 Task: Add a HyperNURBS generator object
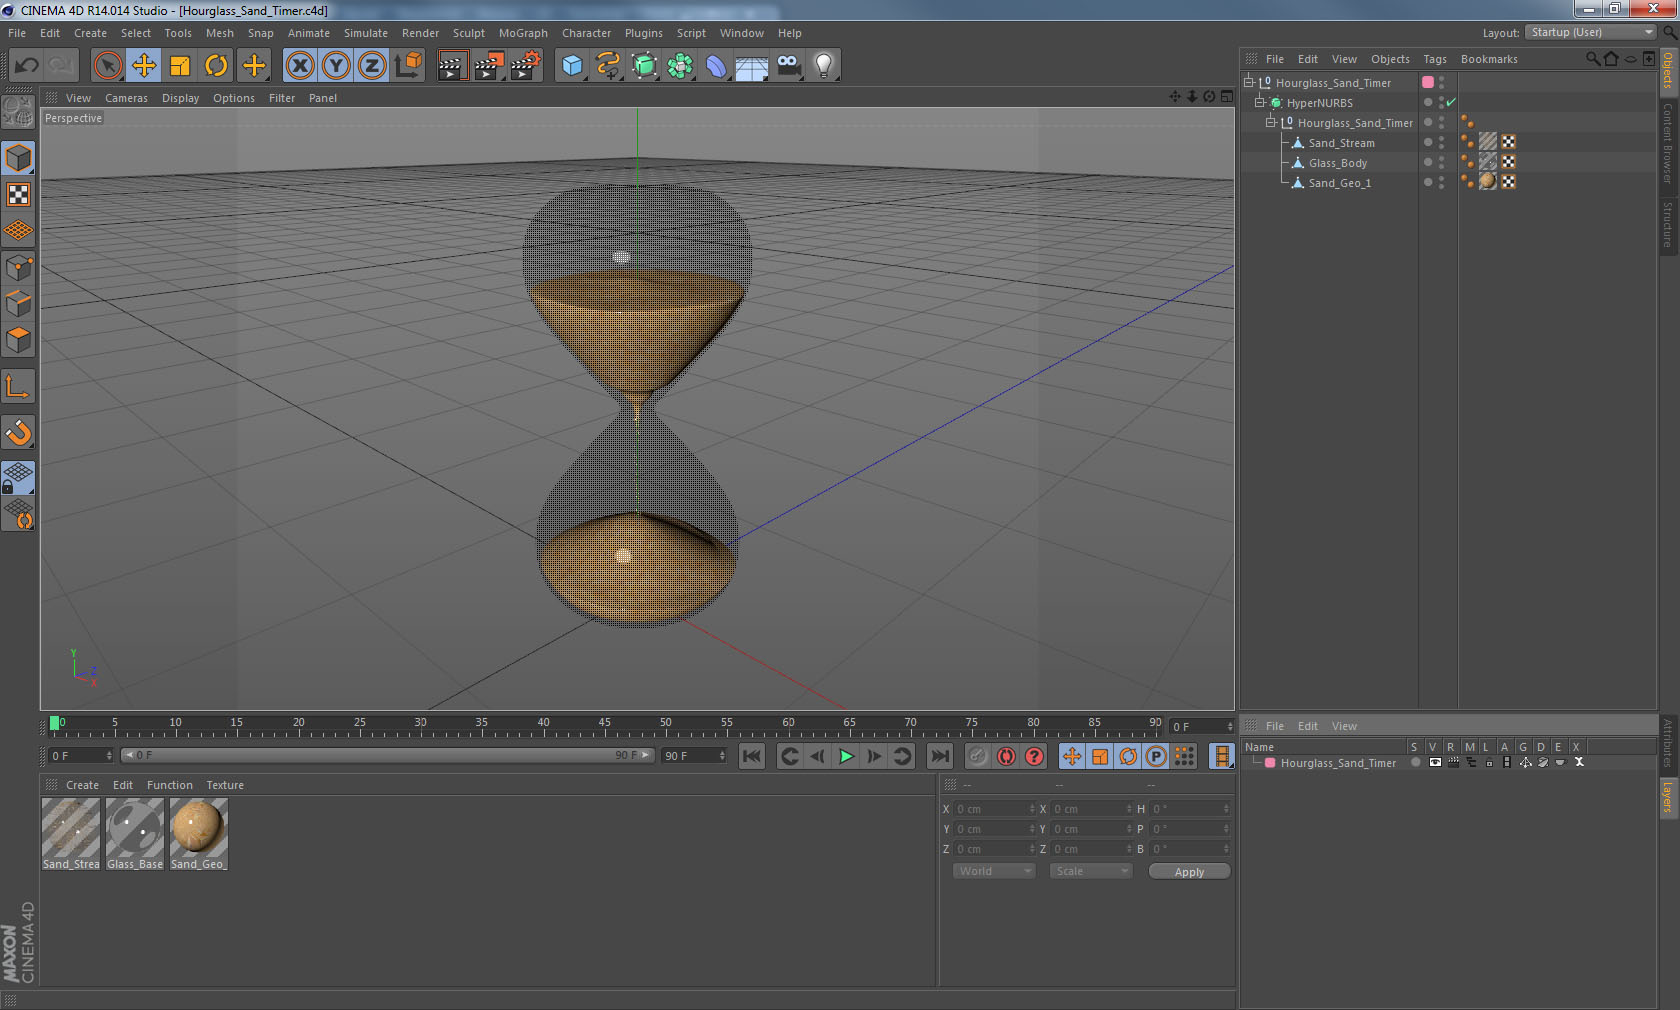pos(644,66)
